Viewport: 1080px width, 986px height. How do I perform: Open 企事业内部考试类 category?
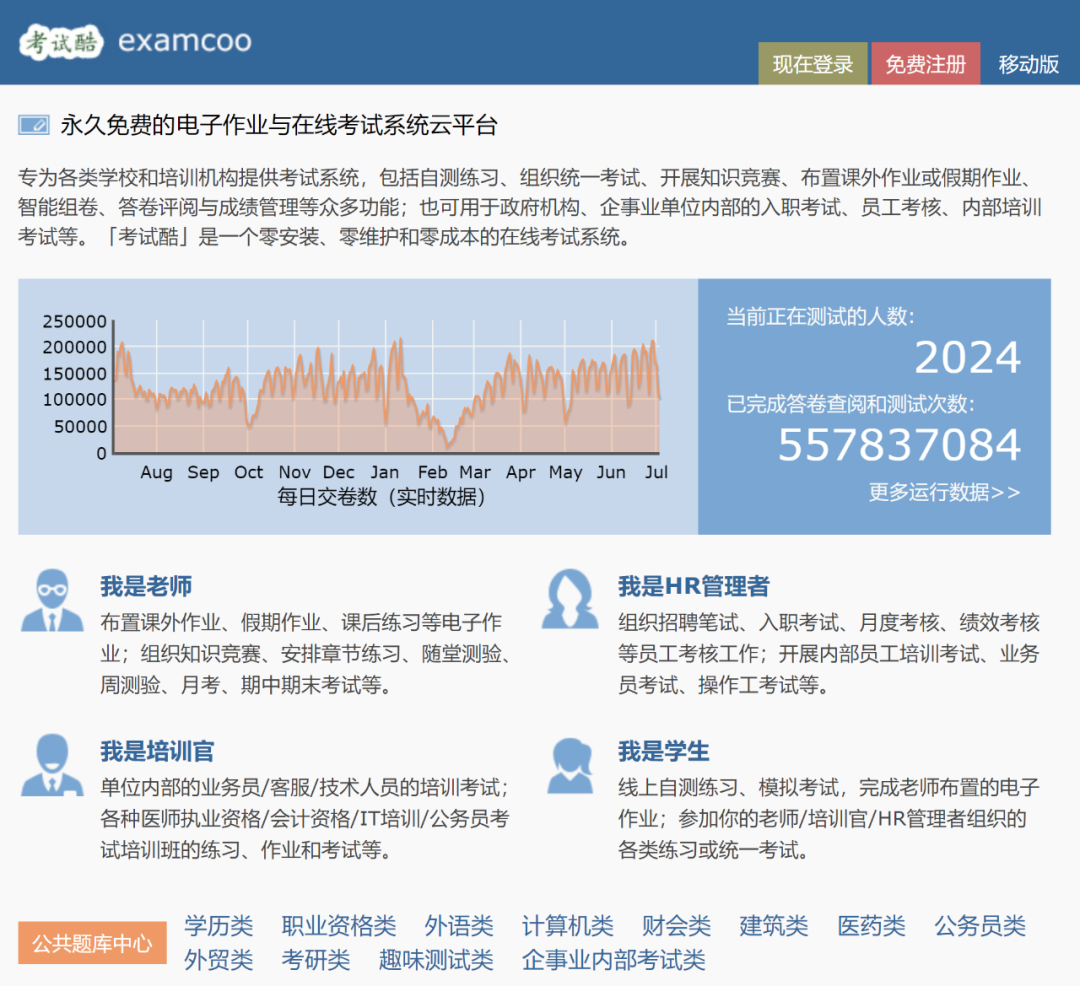pyautogui.click(x=613, y=960)
